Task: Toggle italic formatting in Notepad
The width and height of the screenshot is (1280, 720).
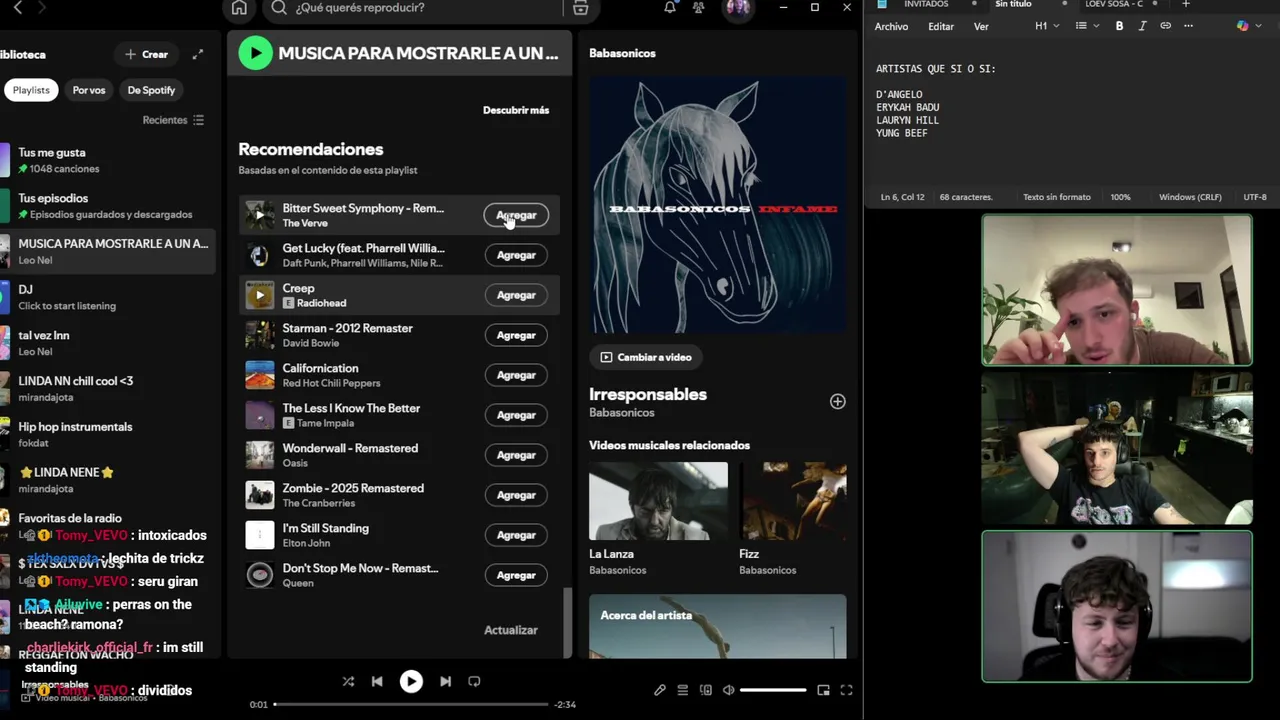Action: point(1142,26)
